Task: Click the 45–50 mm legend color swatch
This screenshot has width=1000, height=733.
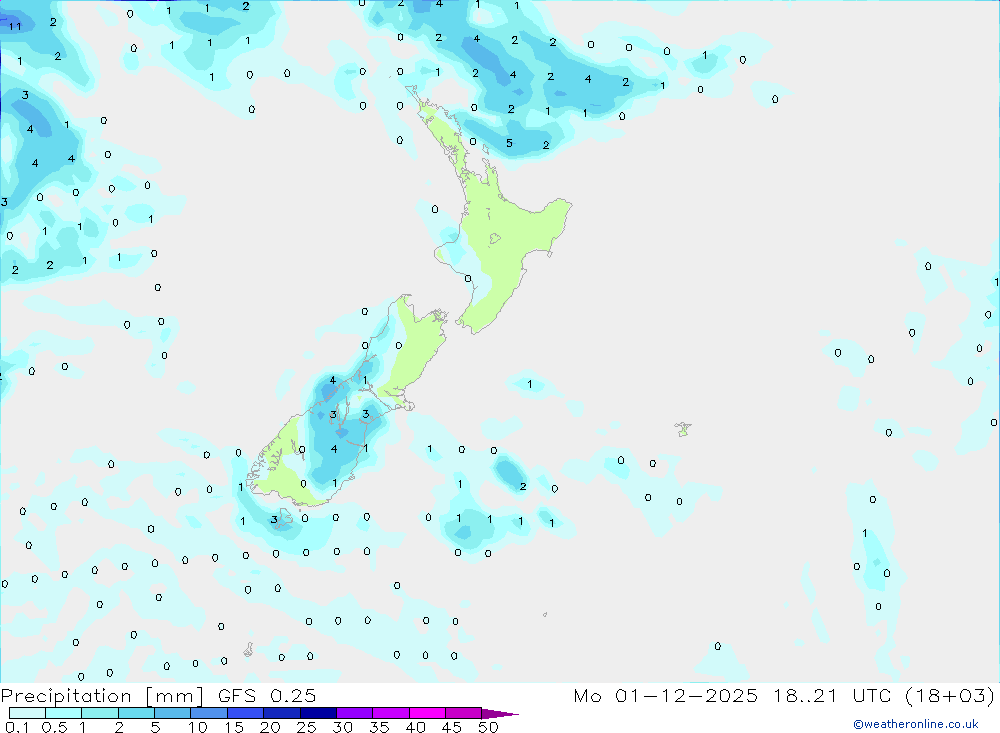Action: click(x=464, y=713)
